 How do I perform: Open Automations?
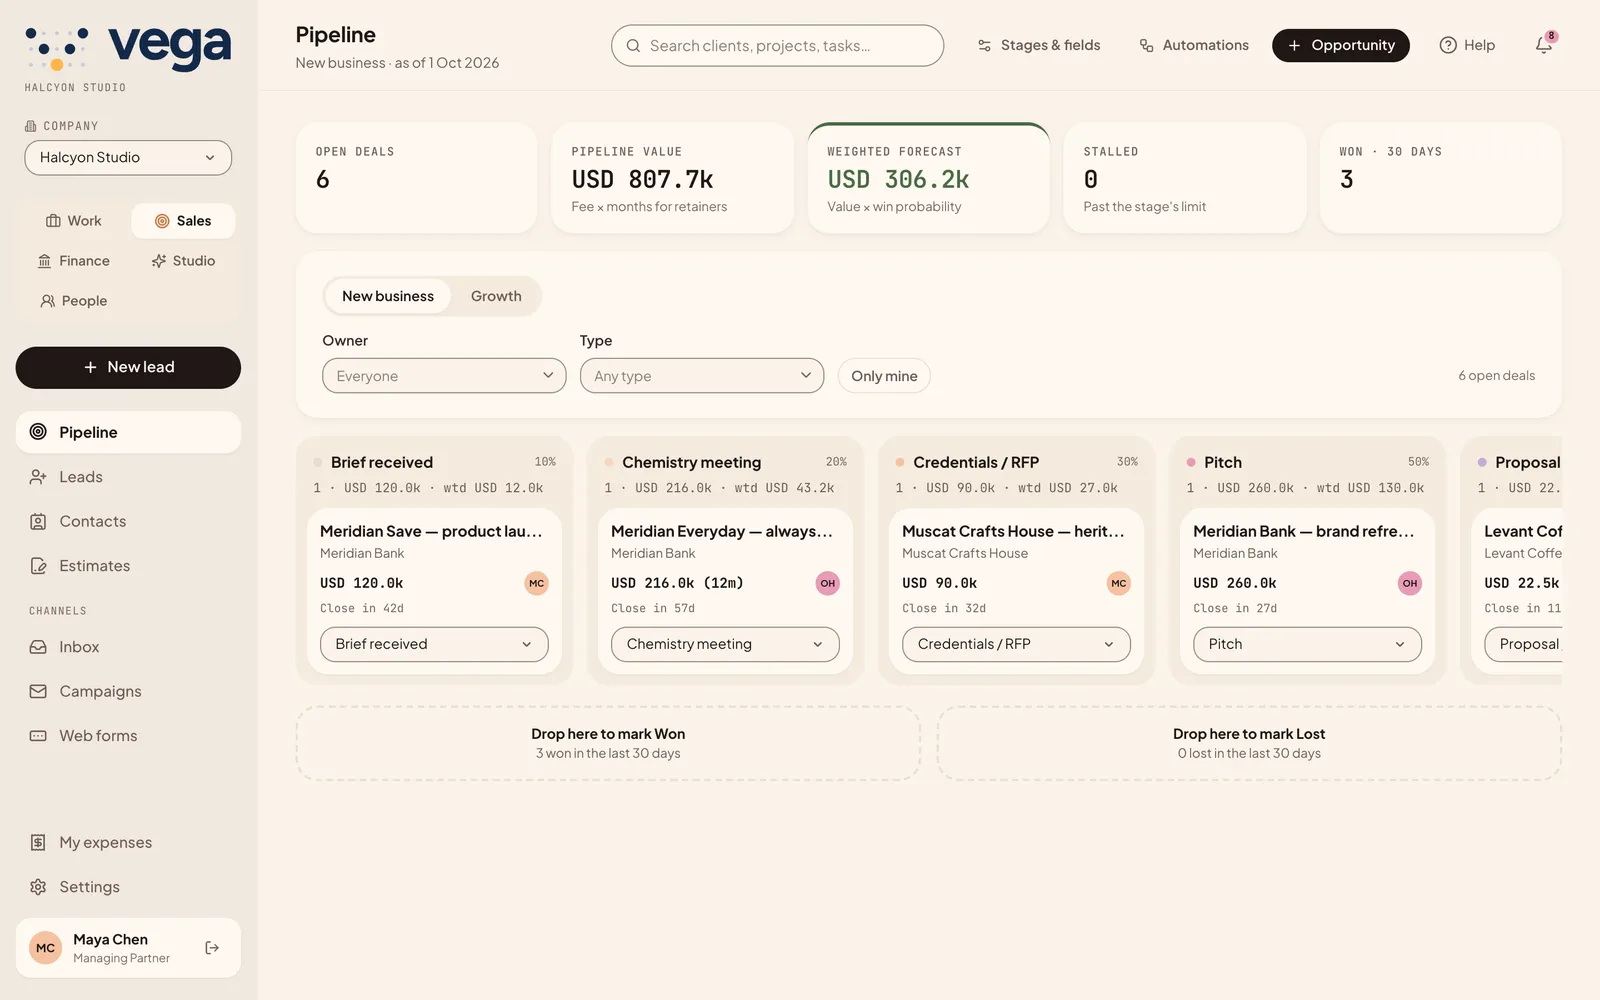tap(1194, 45)
